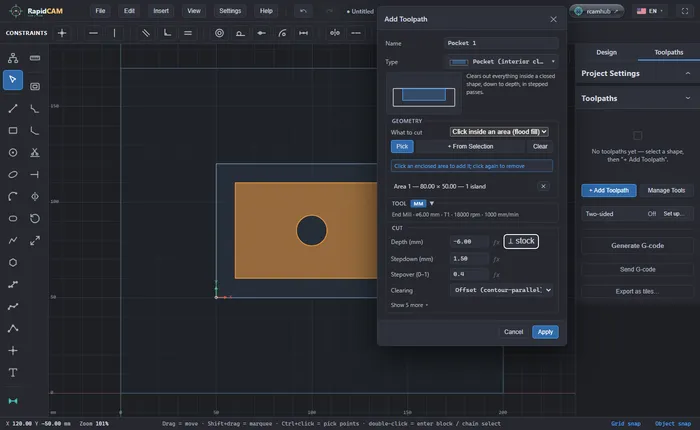The height and width of the screenshot is (430, 700).
Task: Select the Slot (rounded rectangle) tool
Action: click(x=13, y=218)
